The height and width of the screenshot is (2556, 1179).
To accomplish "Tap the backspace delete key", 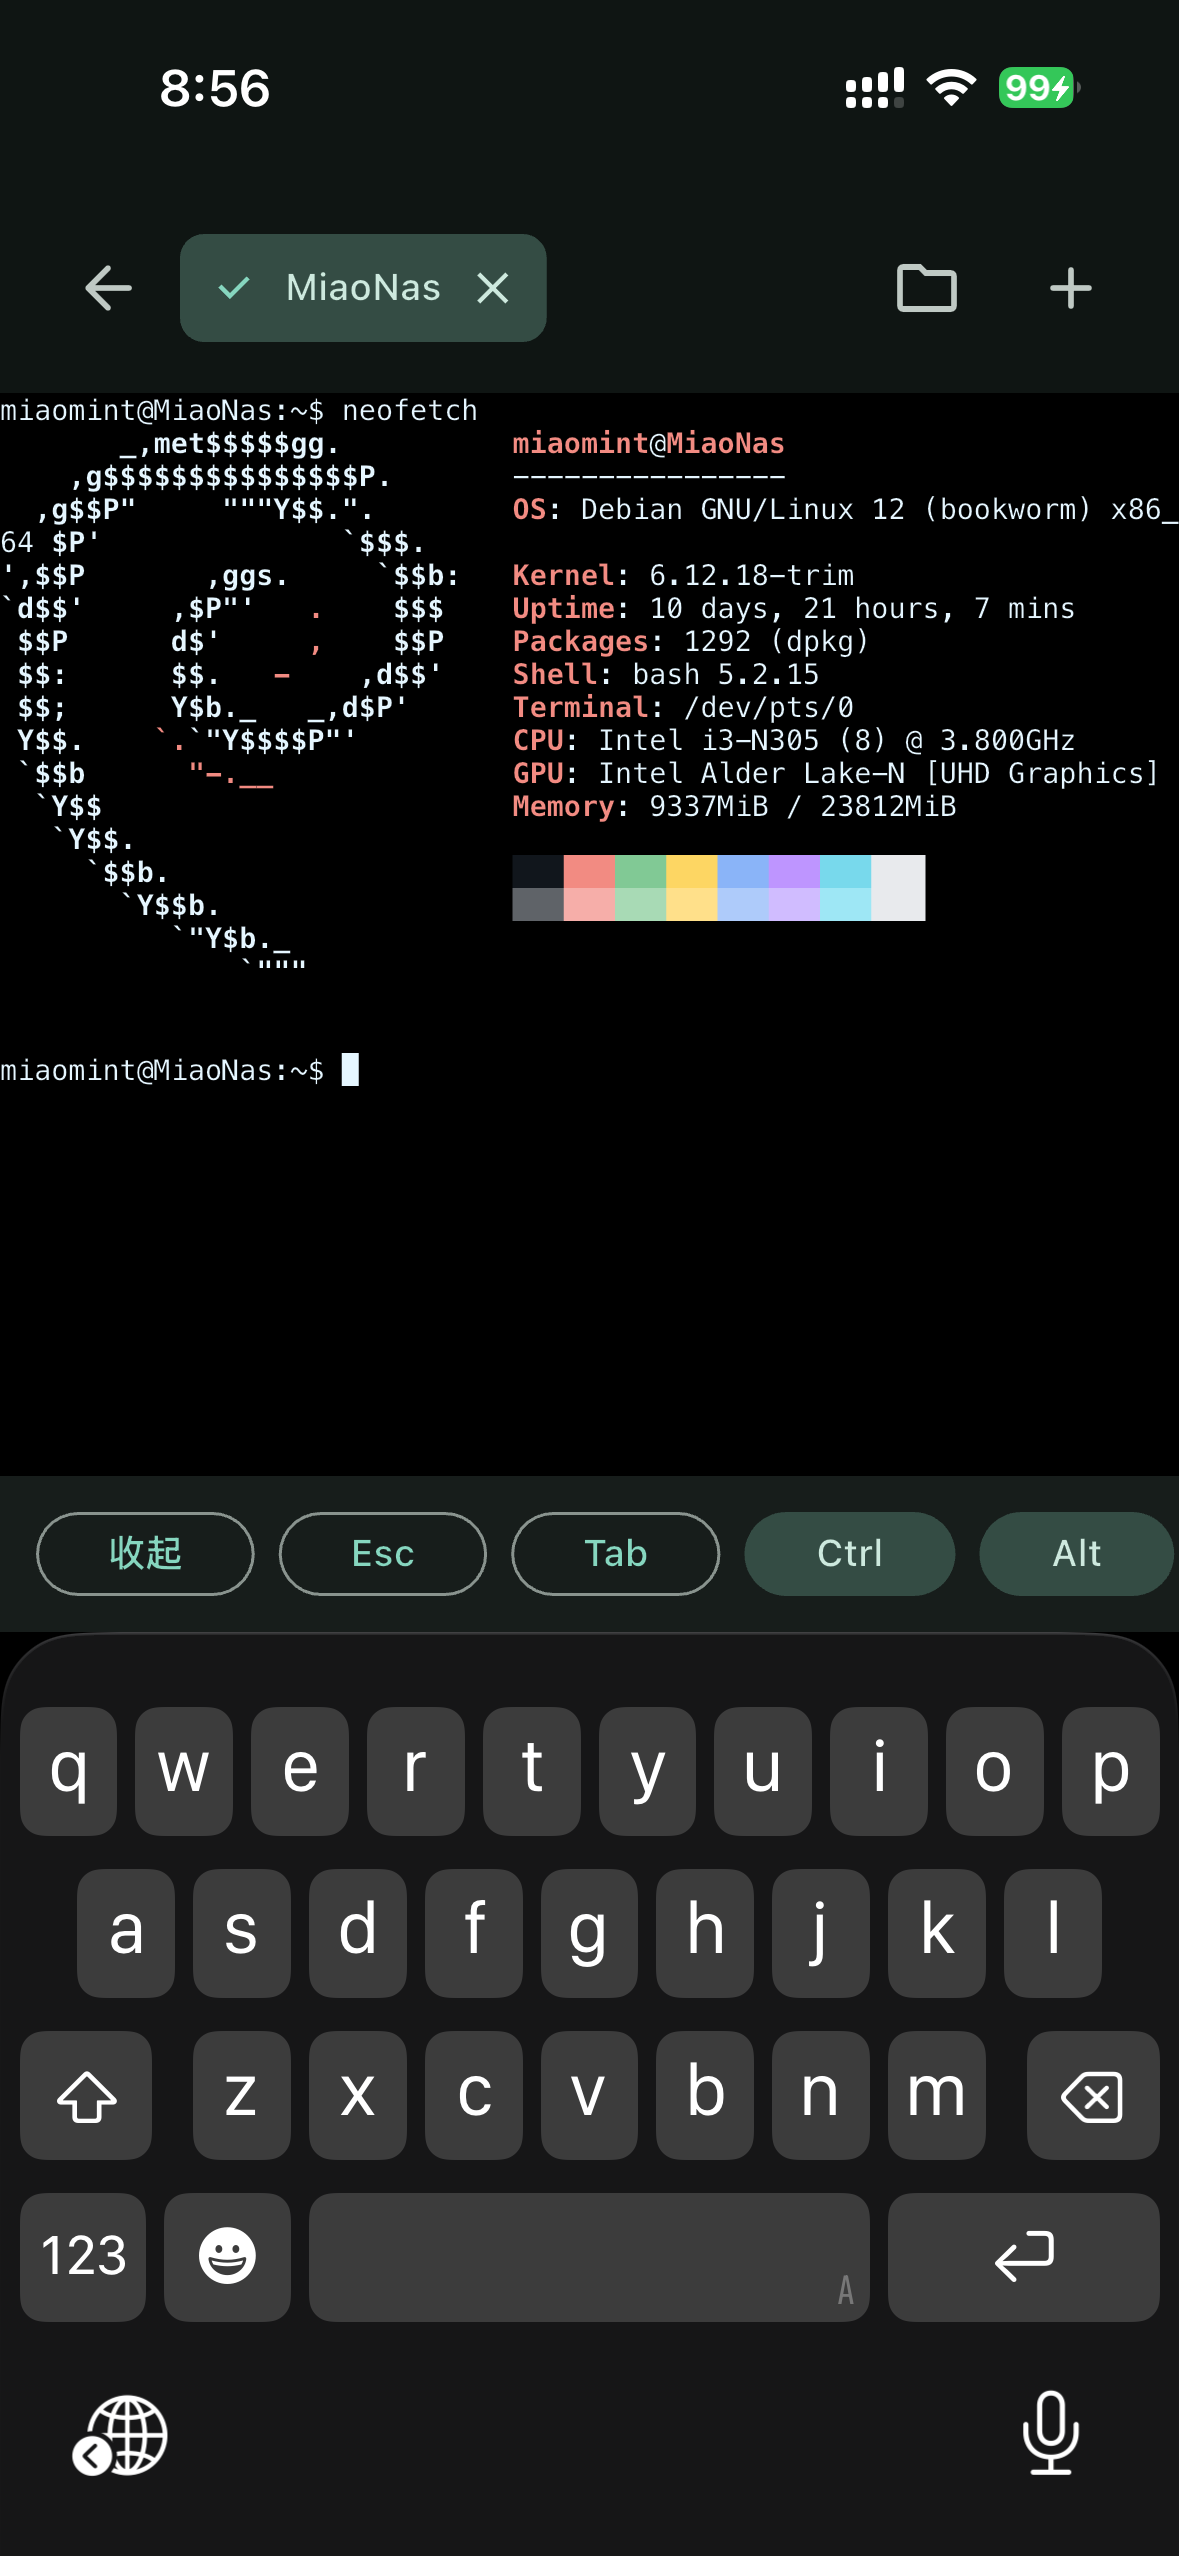I will point(1092,2095).
